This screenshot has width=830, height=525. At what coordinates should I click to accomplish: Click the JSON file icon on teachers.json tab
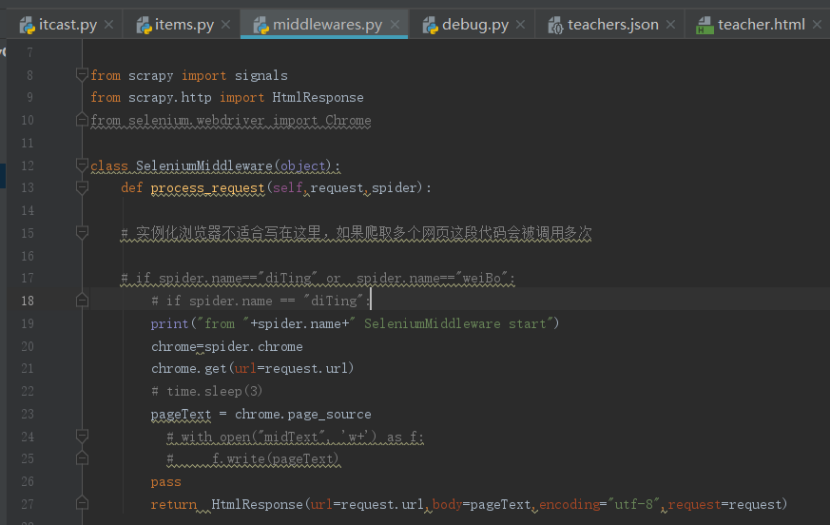point(555,25)
